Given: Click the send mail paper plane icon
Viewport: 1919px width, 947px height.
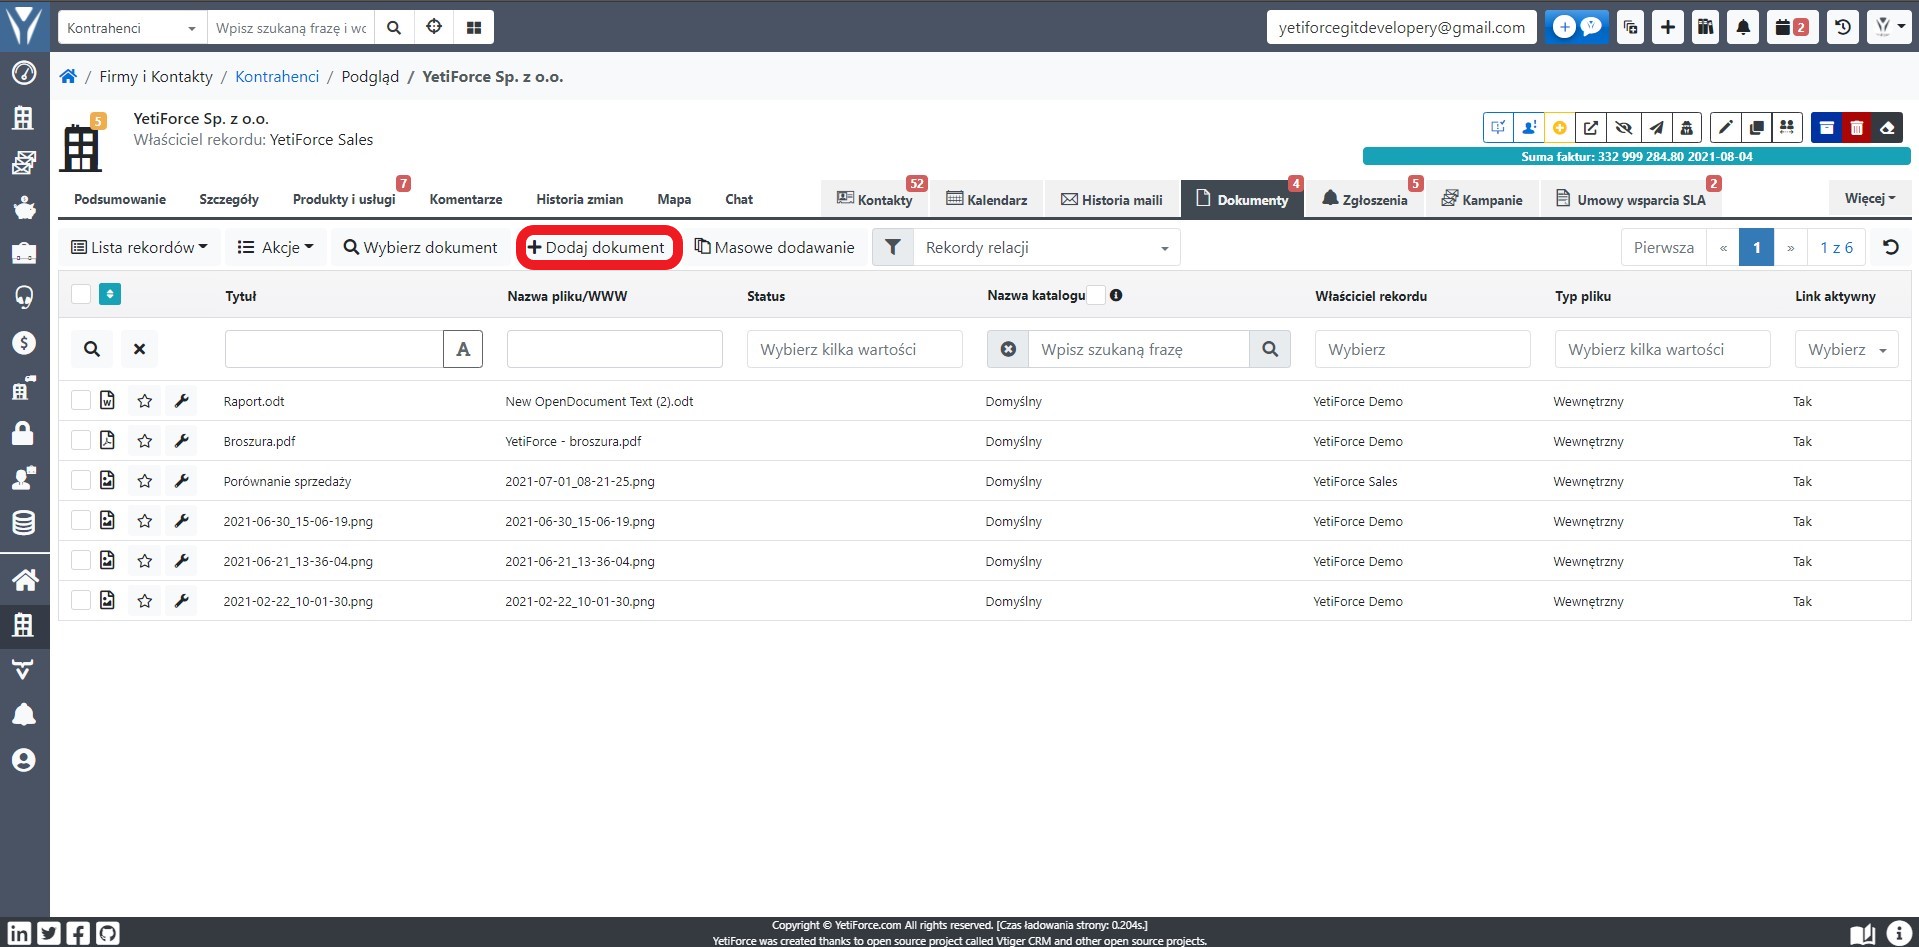Looking at the screenshot, I should coord(1656,128).
